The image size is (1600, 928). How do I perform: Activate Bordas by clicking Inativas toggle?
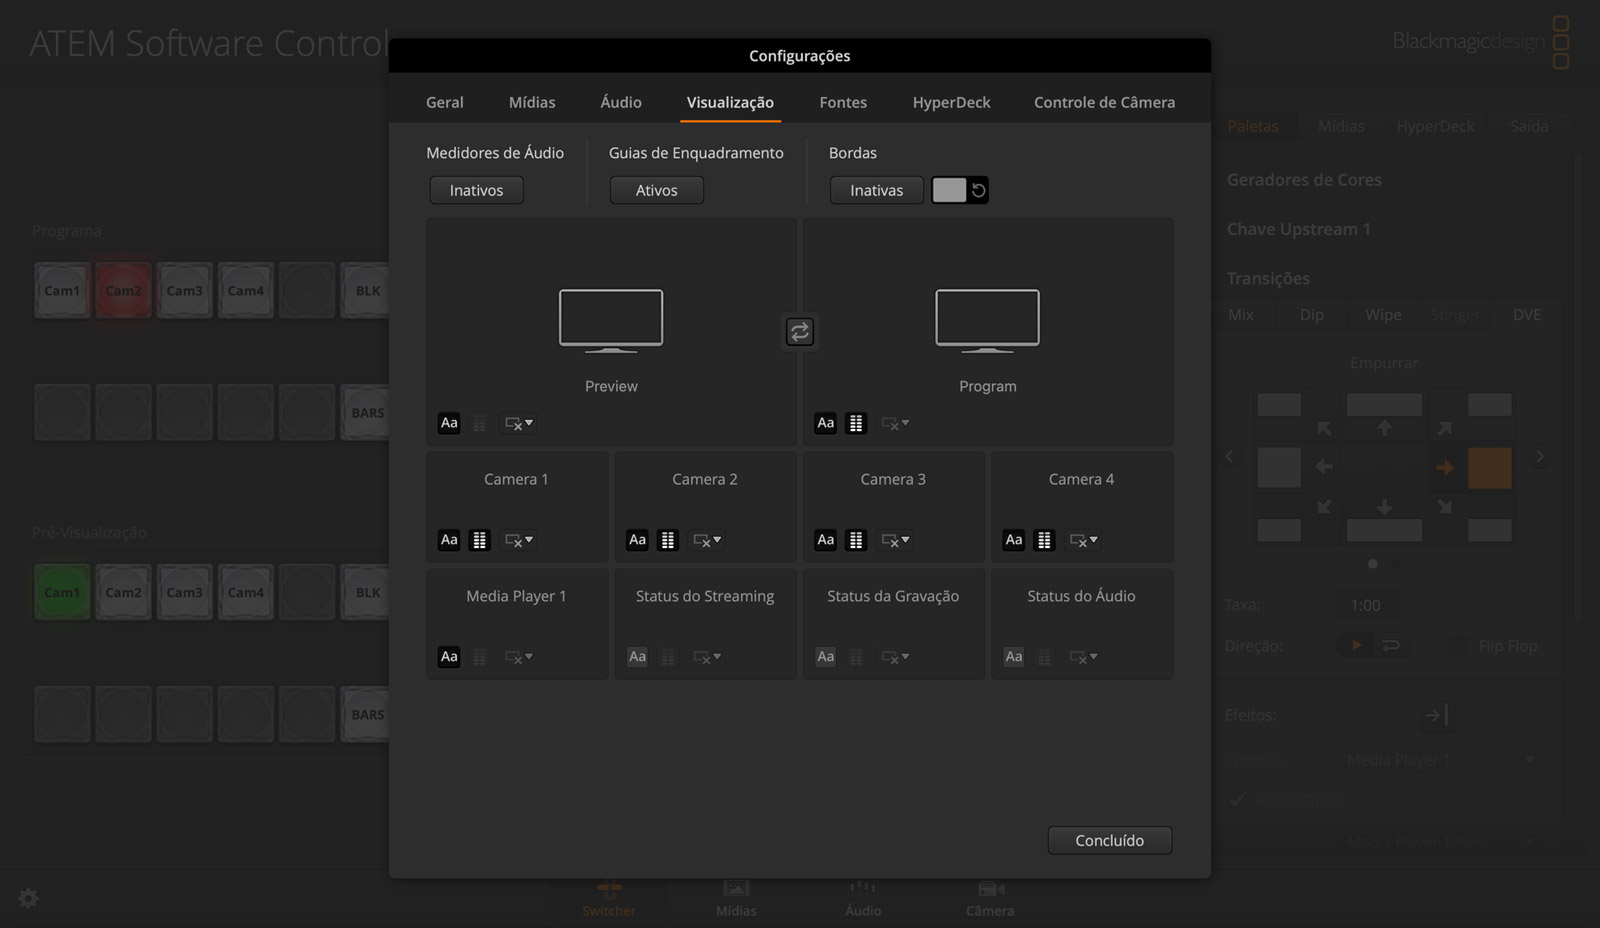click(875, 190)
